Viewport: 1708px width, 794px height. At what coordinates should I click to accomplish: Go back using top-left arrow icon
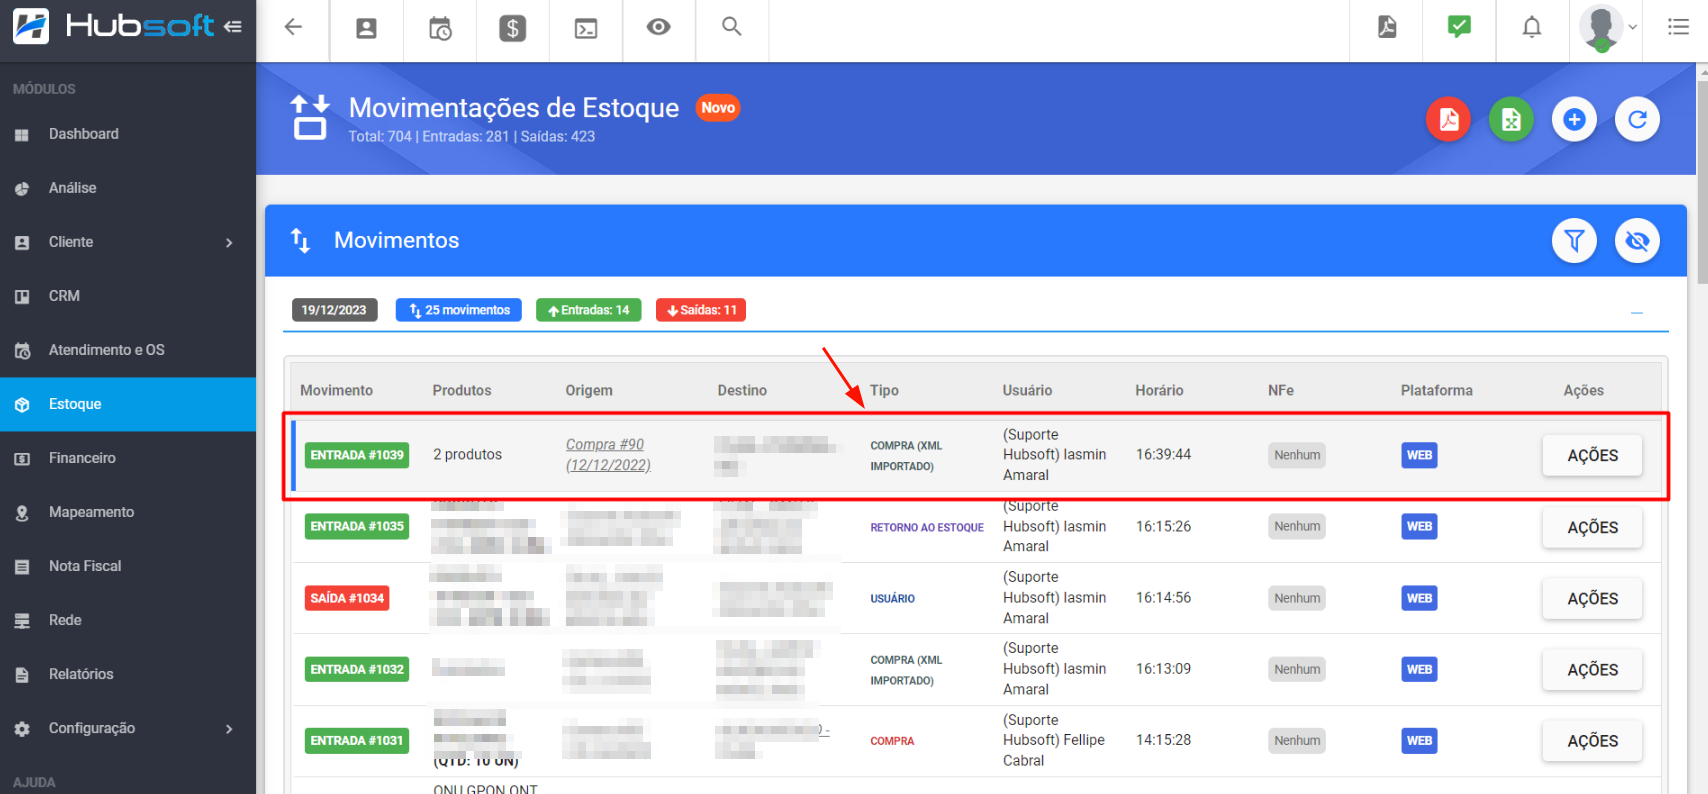[x=293, y=27]
